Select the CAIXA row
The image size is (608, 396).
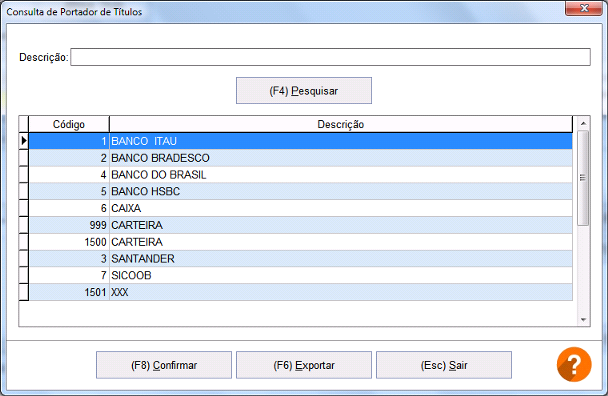(301, 208)
